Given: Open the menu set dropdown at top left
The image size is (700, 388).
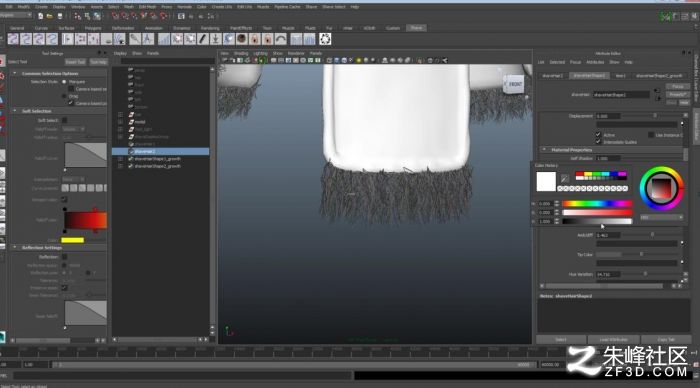Looking at the screenshot, I should click(x=16, y=15).
